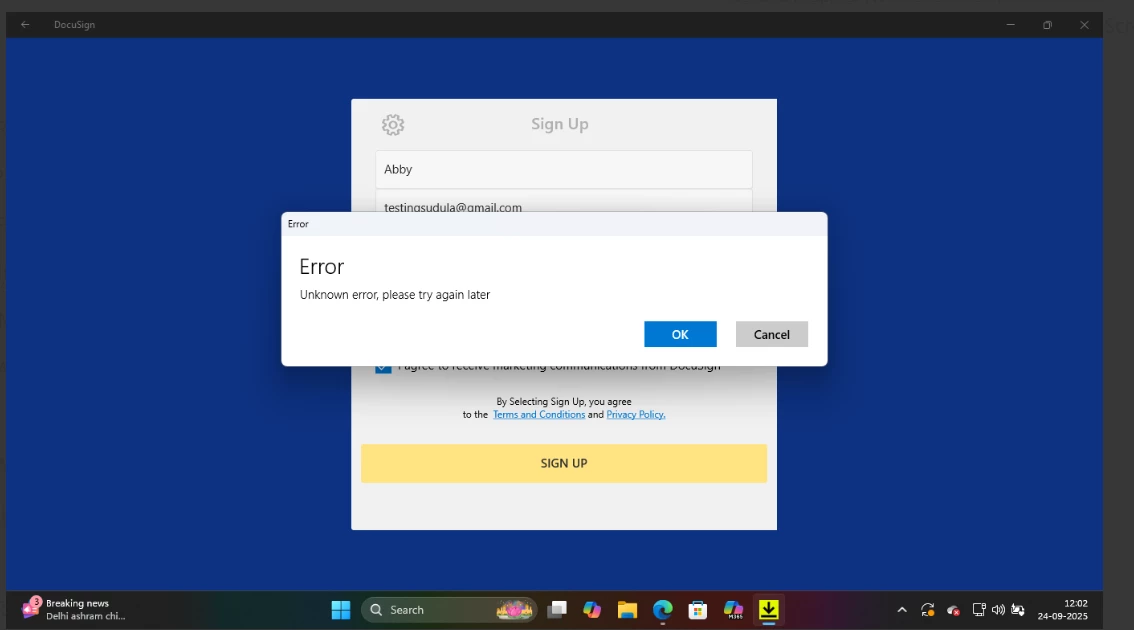Click the OneDrive cloud tray icon
1134x630 pixels.
[953, 610]
